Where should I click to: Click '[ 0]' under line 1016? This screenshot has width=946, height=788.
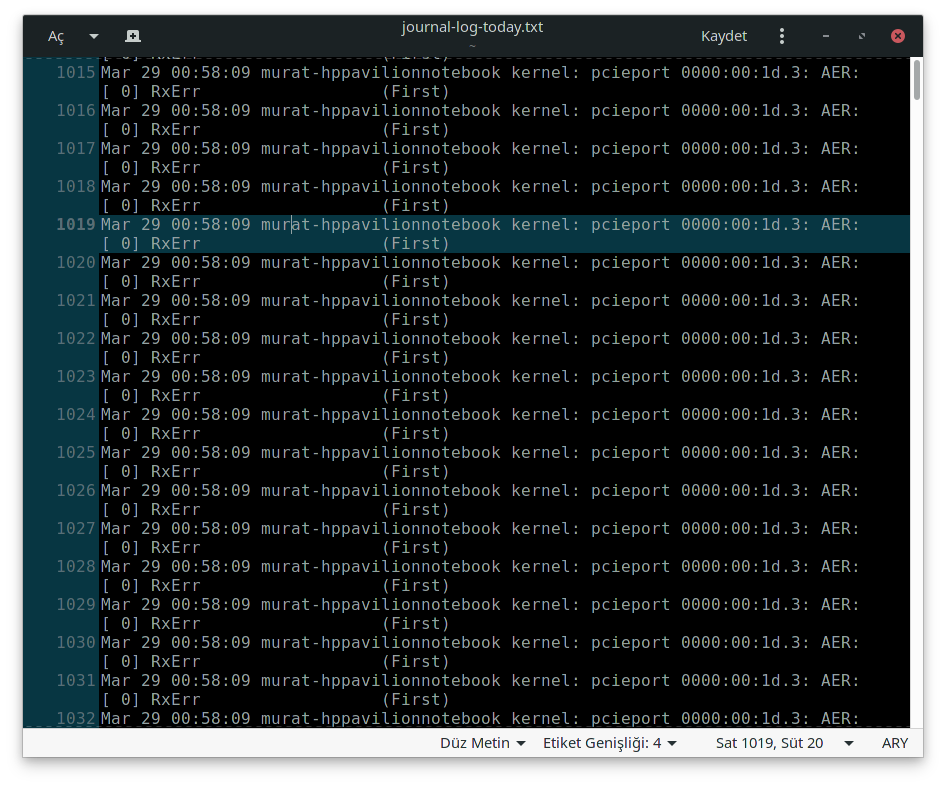[x=121, y=129]
